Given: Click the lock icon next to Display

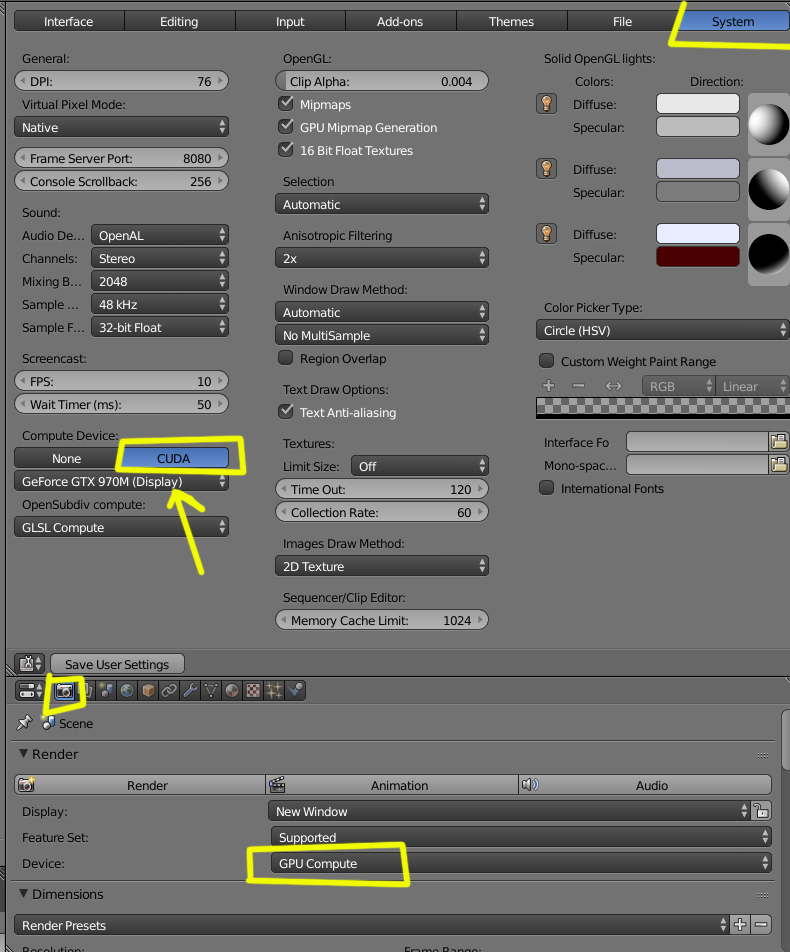Looking at the screenshot, I should click(761, 811).
